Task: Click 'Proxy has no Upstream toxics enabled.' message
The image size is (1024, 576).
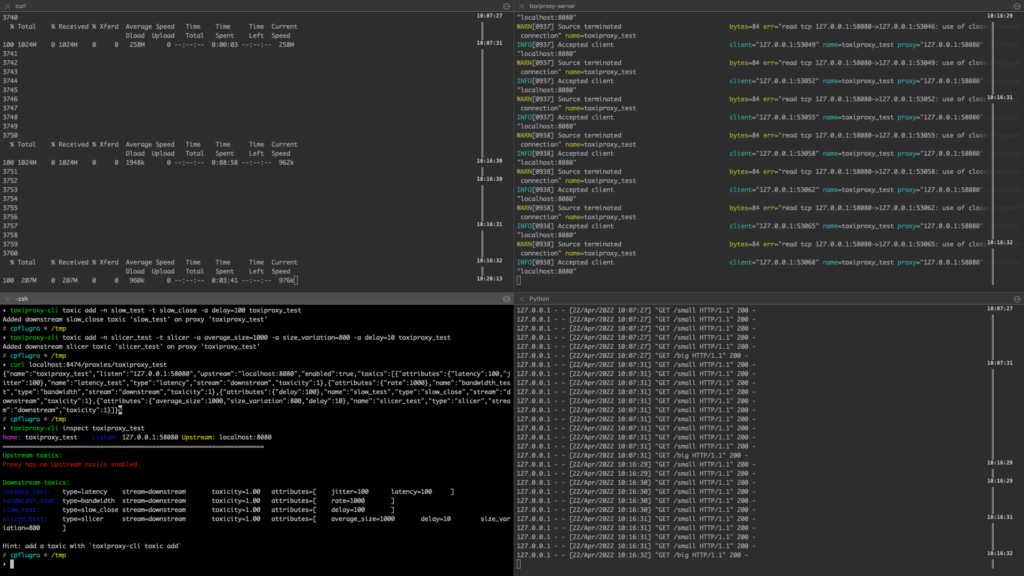Action: click(x=71, y=464)
